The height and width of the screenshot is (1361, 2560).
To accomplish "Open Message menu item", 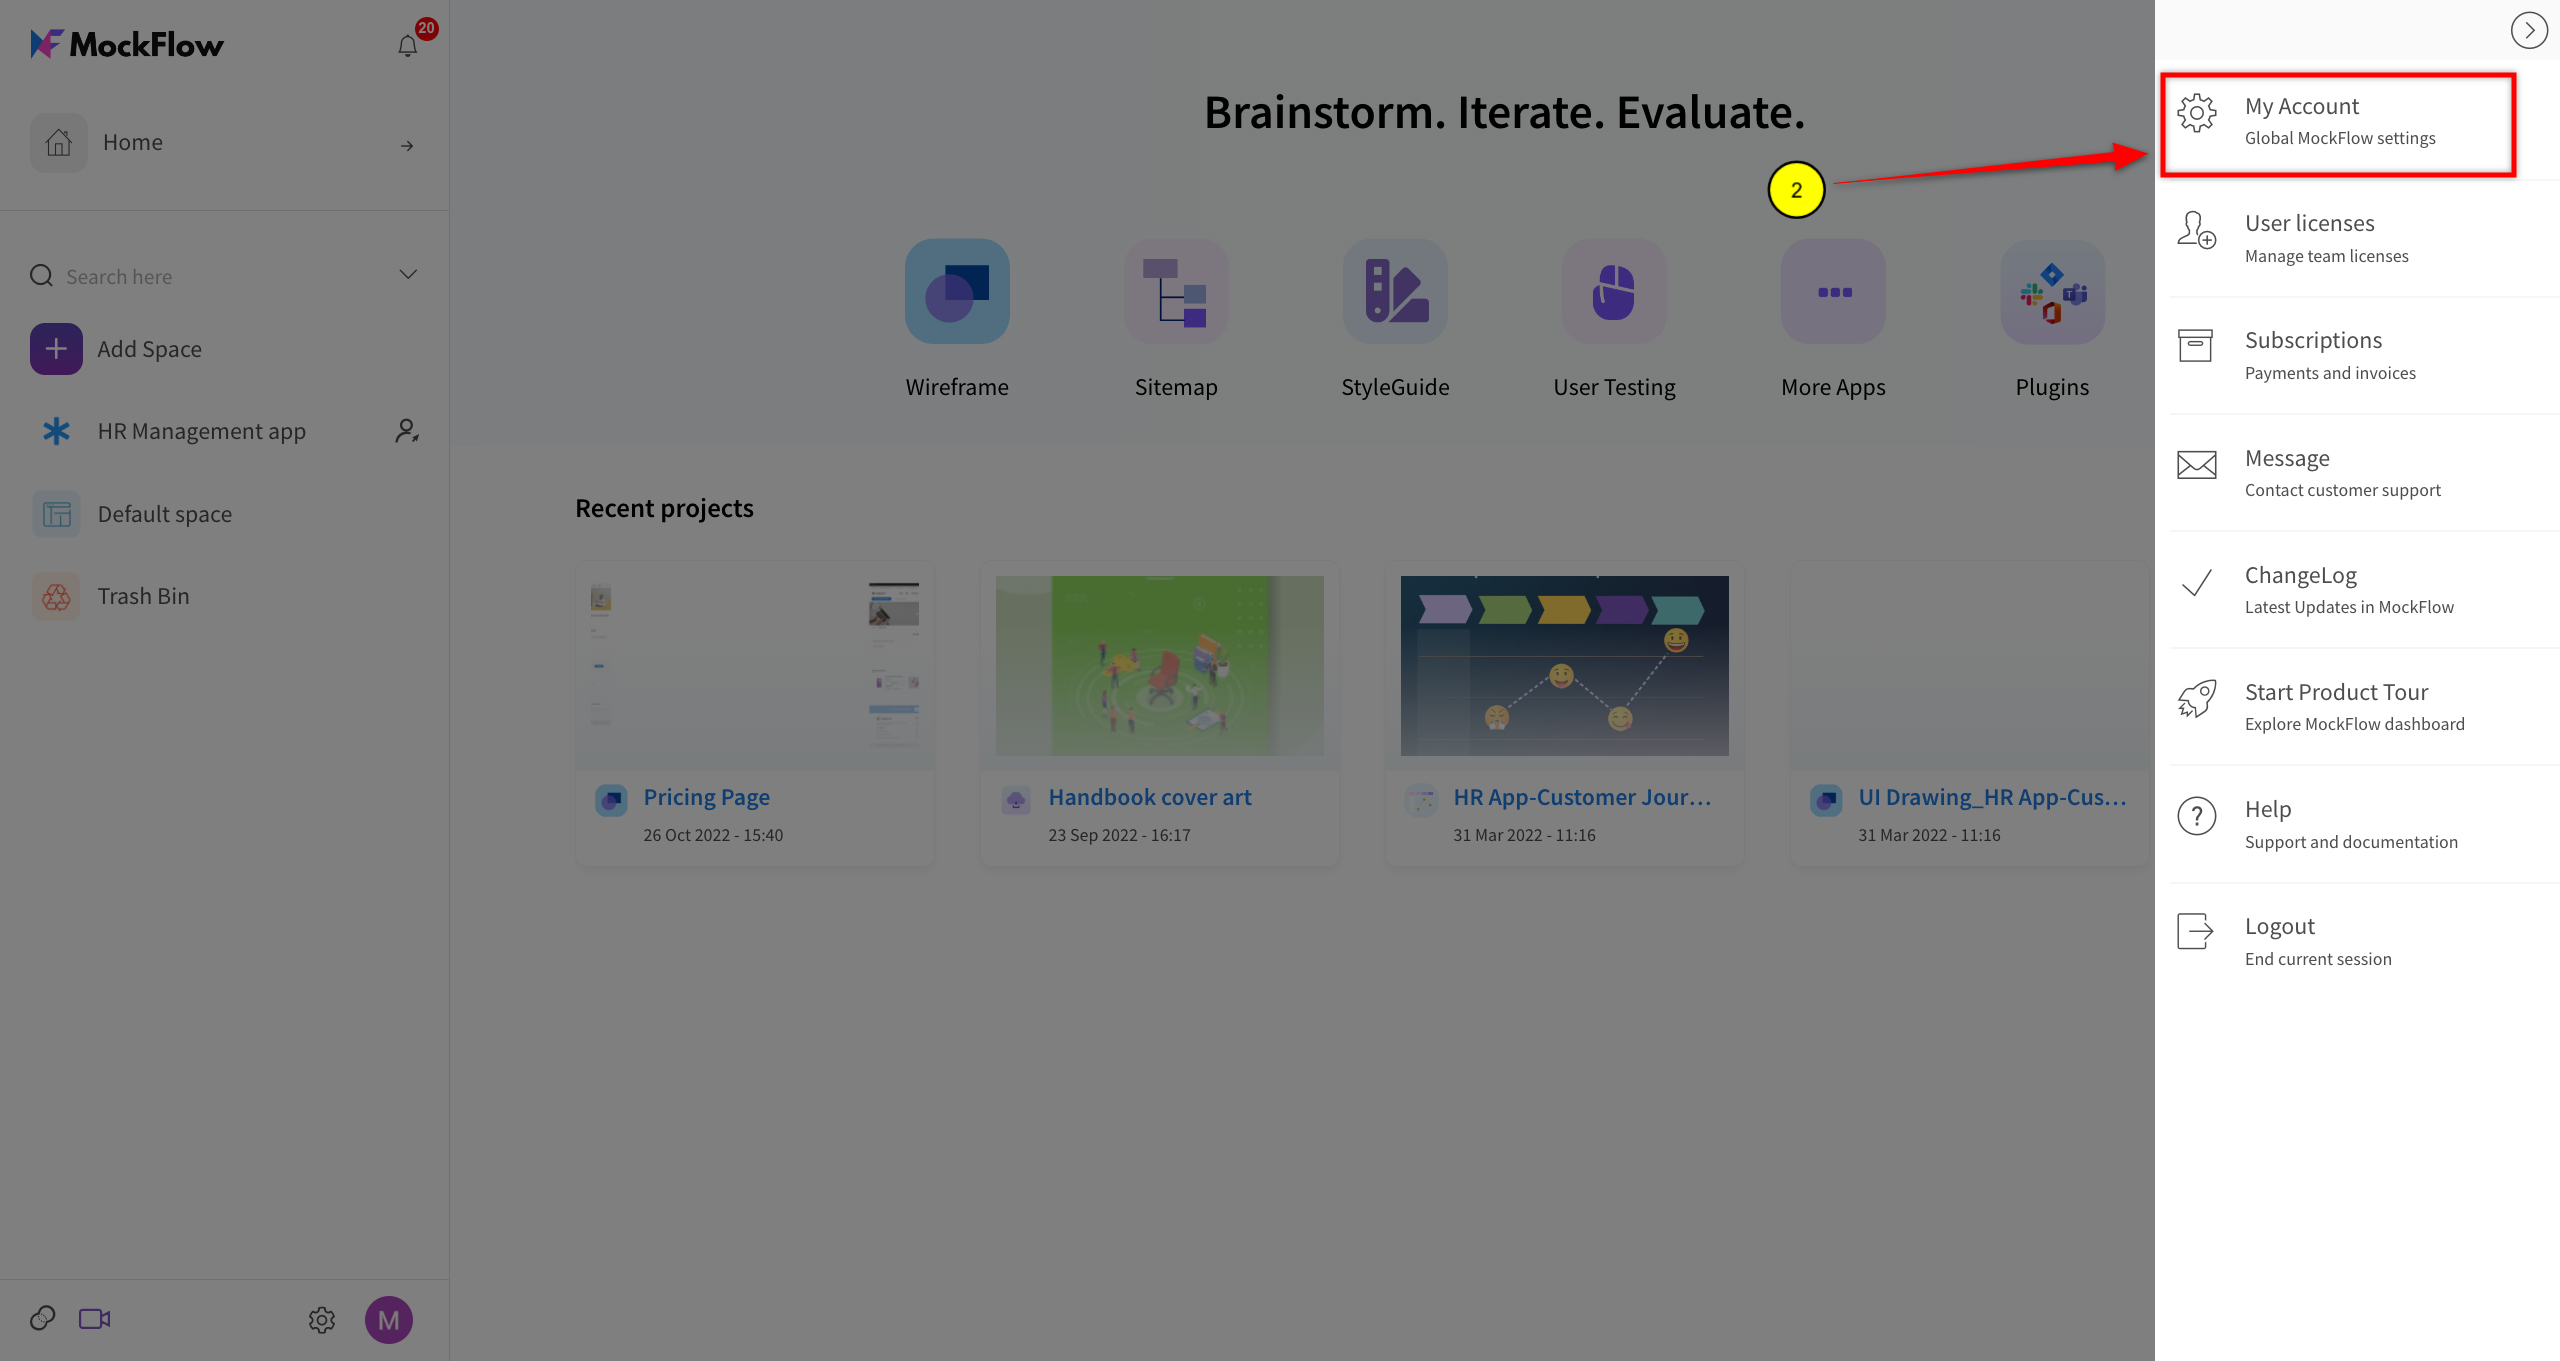I will (x=2364, y=473).
